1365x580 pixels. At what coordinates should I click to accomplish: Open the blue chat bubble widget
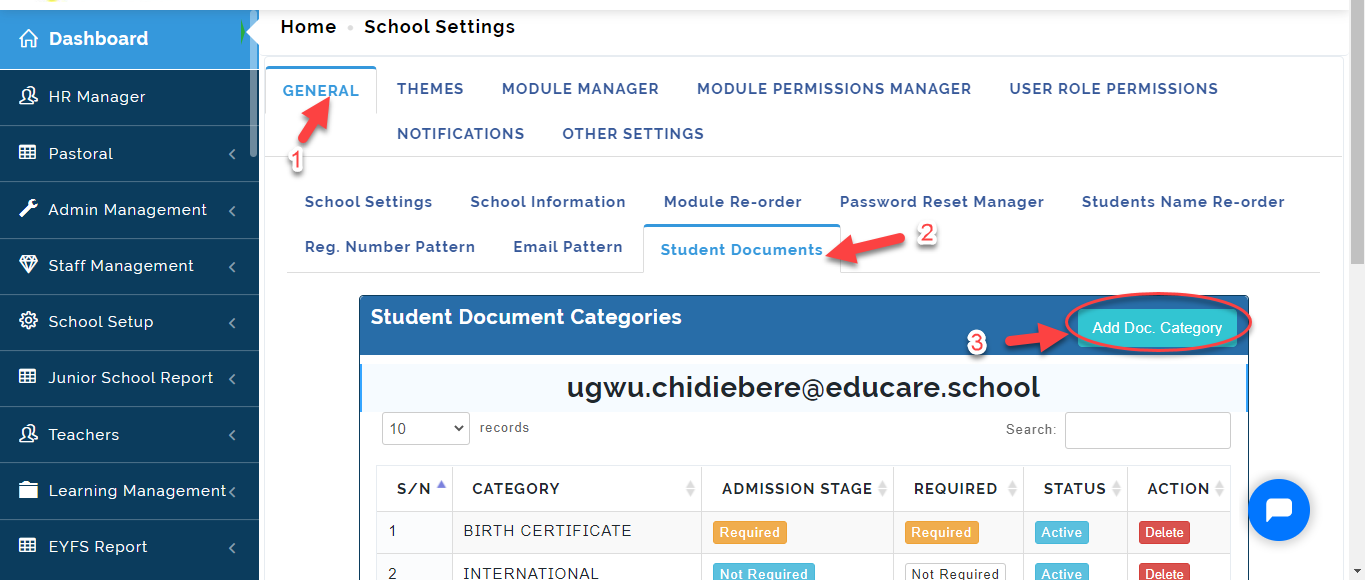(1279, 510)
